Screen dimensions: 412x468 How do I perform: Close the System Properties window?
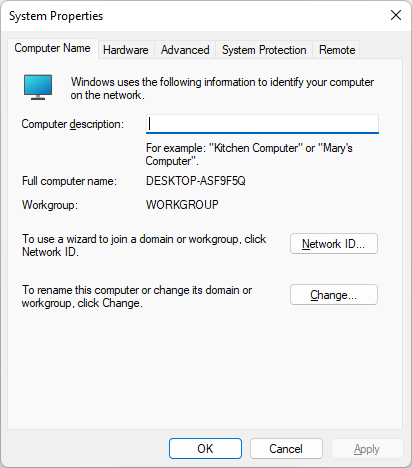[x=396, y=15]
